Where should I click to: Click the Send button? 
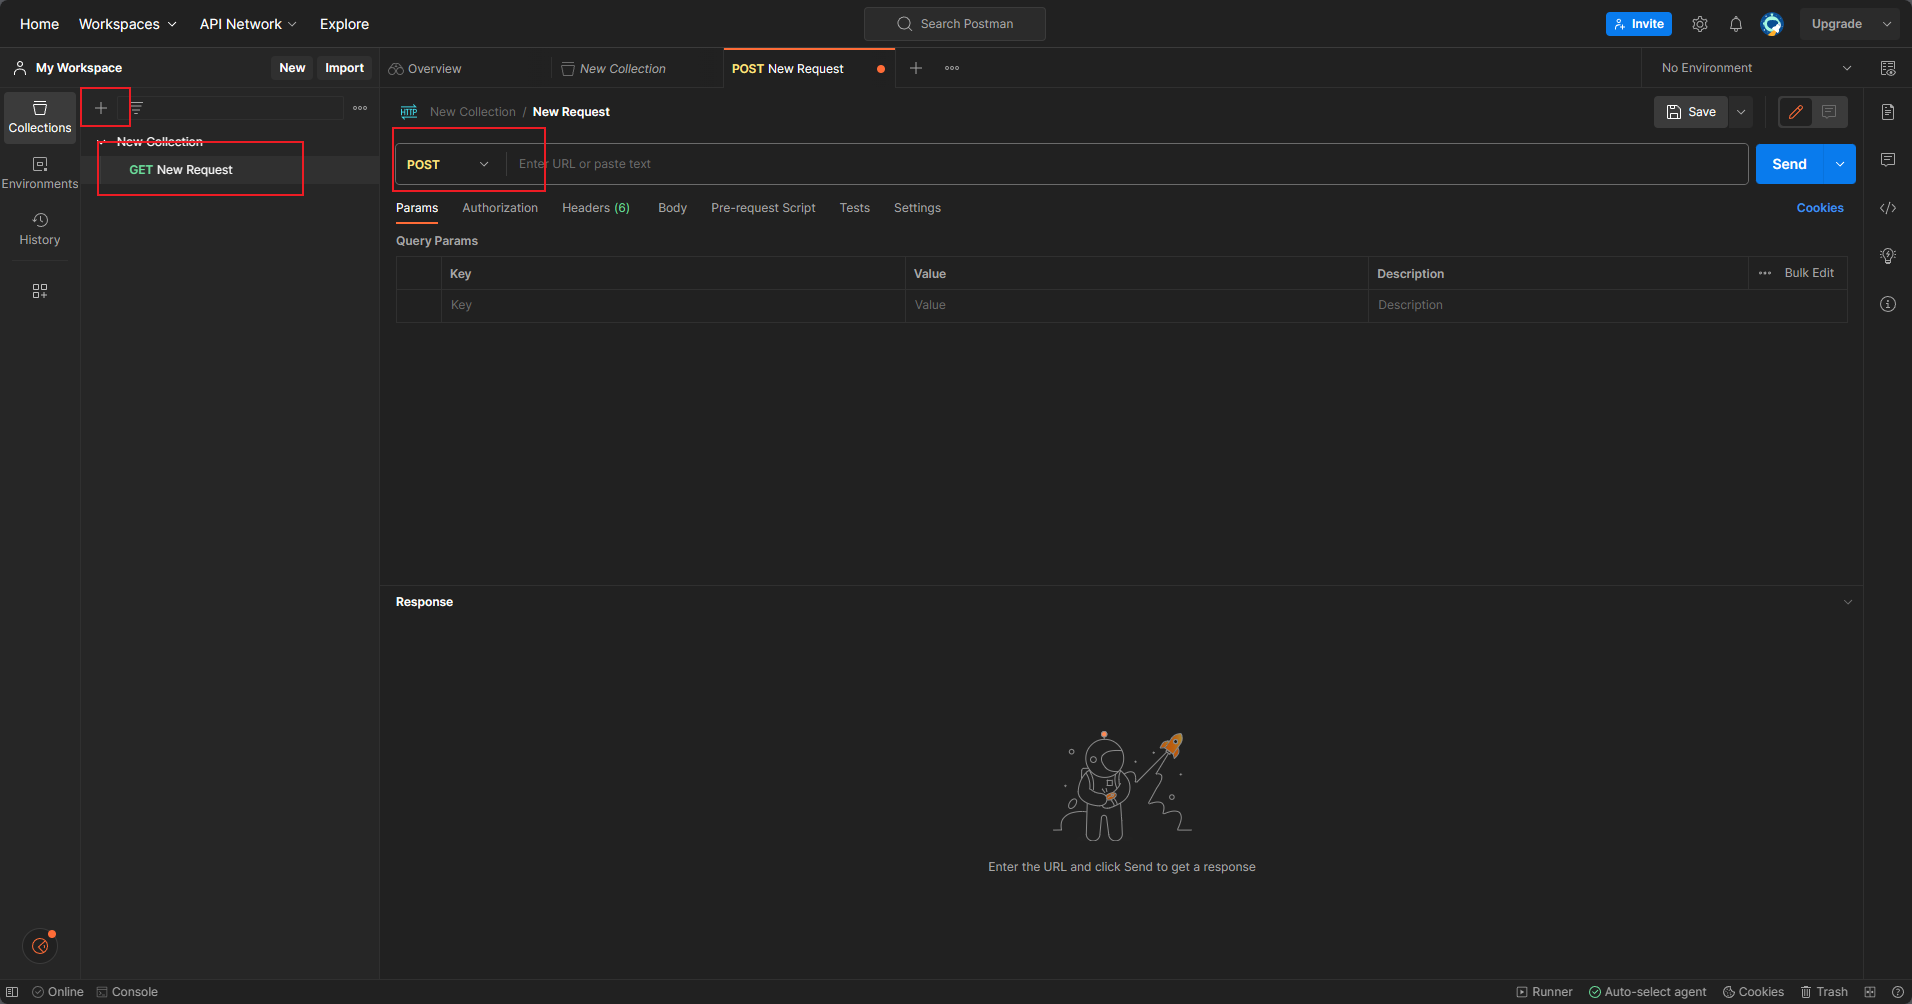click(x=1790, y=164)
